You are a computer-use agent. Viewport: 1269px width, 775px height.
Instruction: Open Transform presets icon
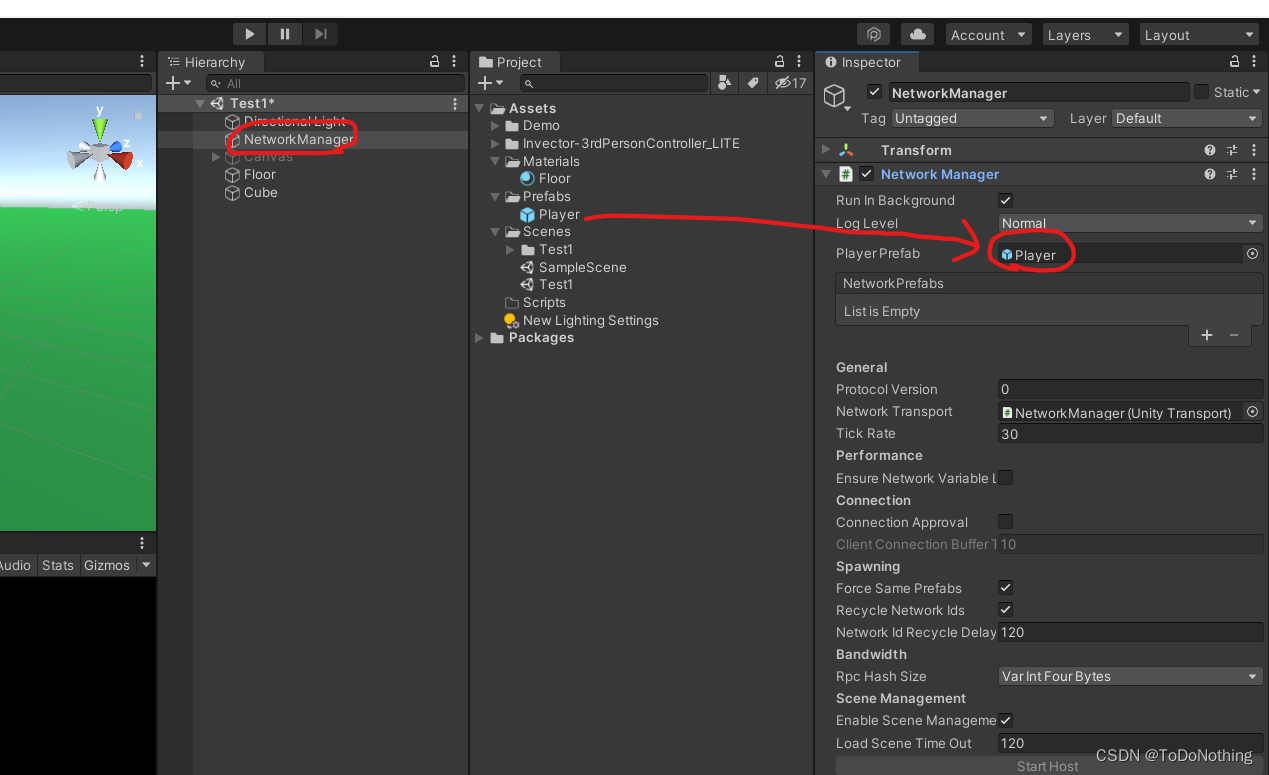1232,150
